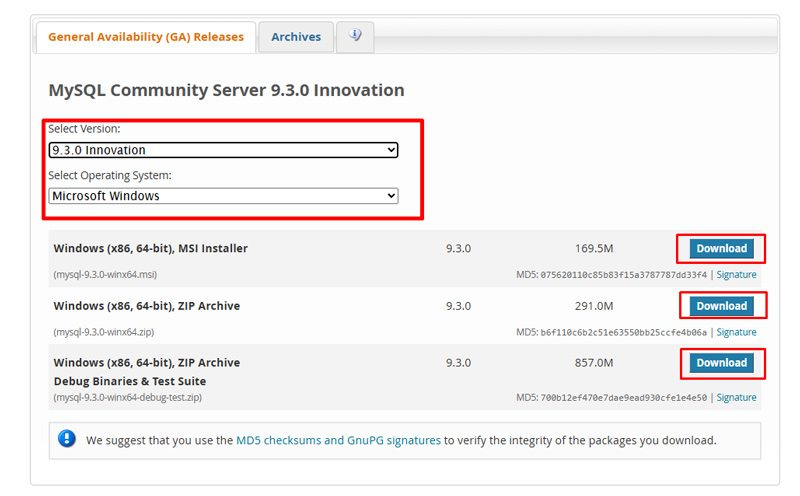Download the 291.0M ZIP Archive
Viewport: 800px width, 496px height.
721,306
